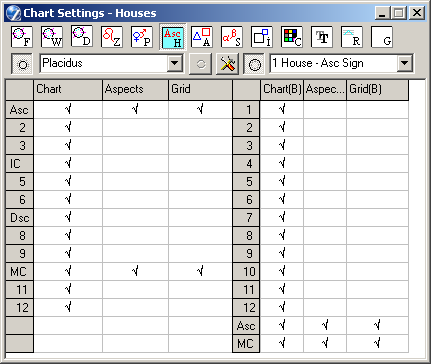Select row header 10 in right table
431x364 pixels.
(x=246, y=272)
